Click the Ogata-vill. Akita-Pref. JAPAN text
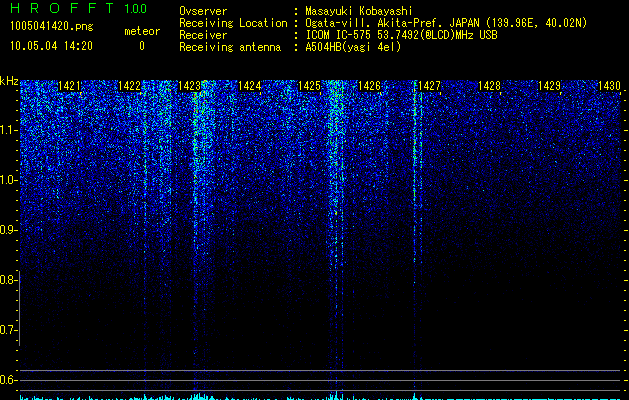Screen dimensions: 629x400 pos(392,23)
